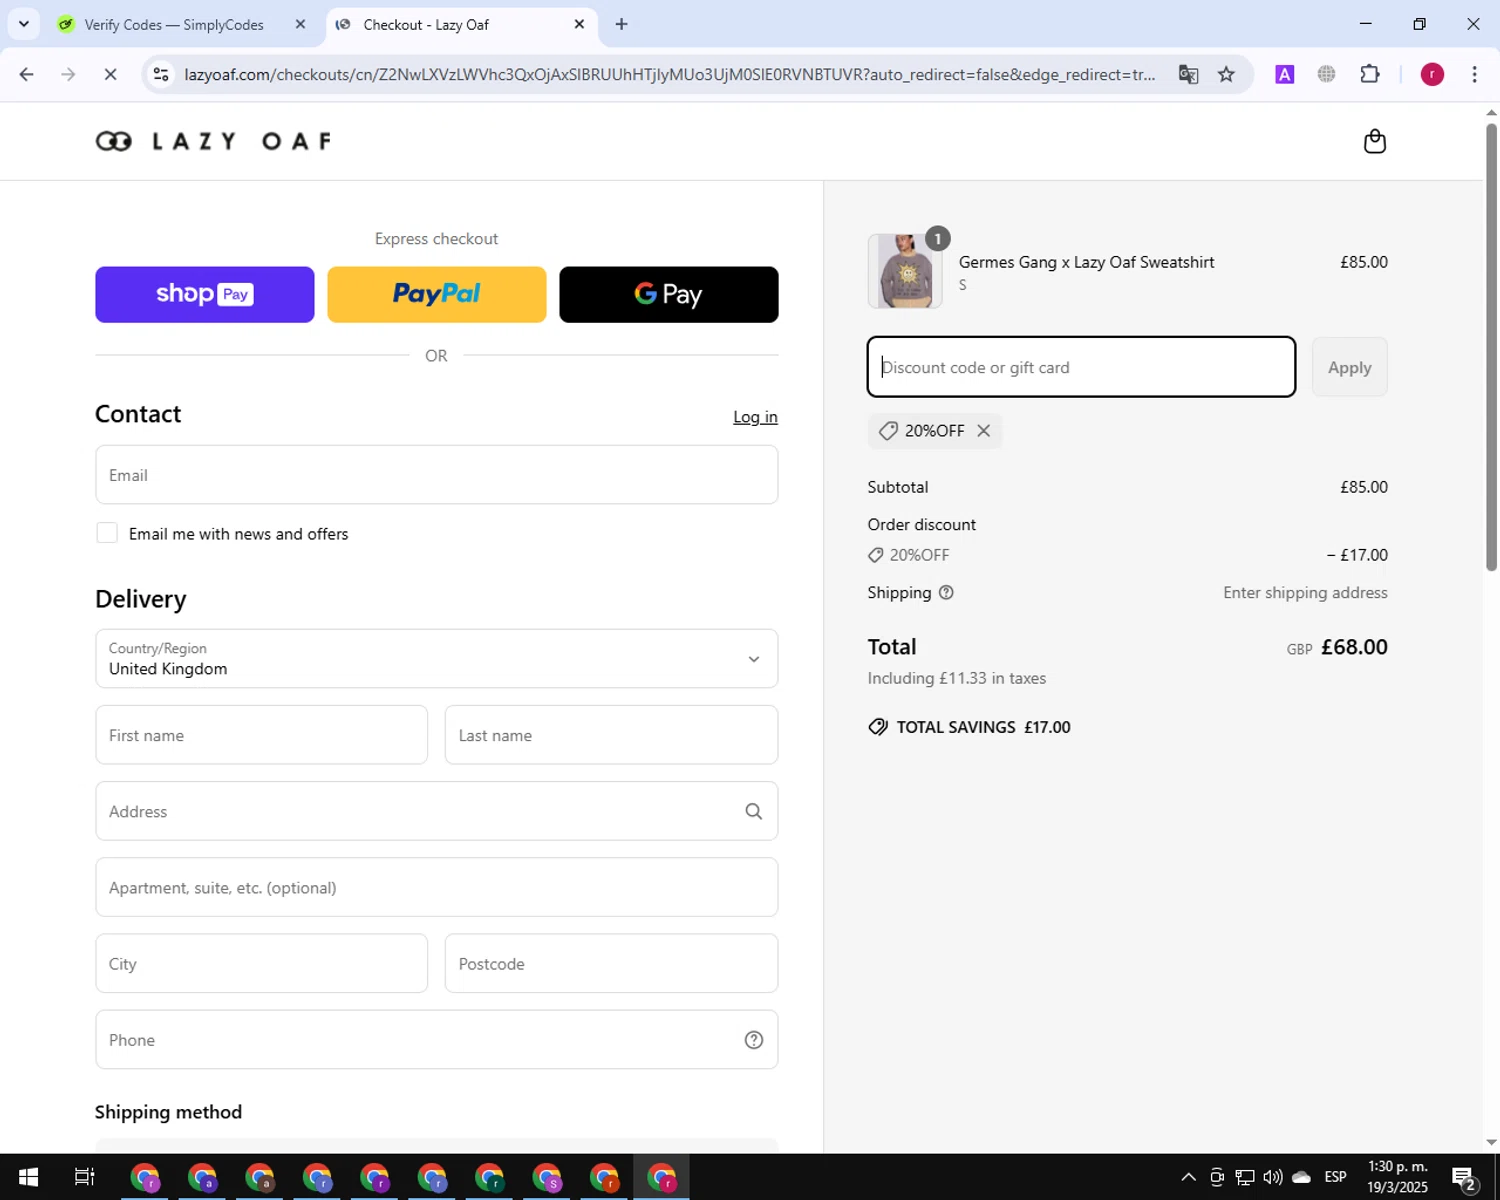
Task: Click the sweatshirt product thumbnail
Action: pyautogui.click(x=905, y=271)
